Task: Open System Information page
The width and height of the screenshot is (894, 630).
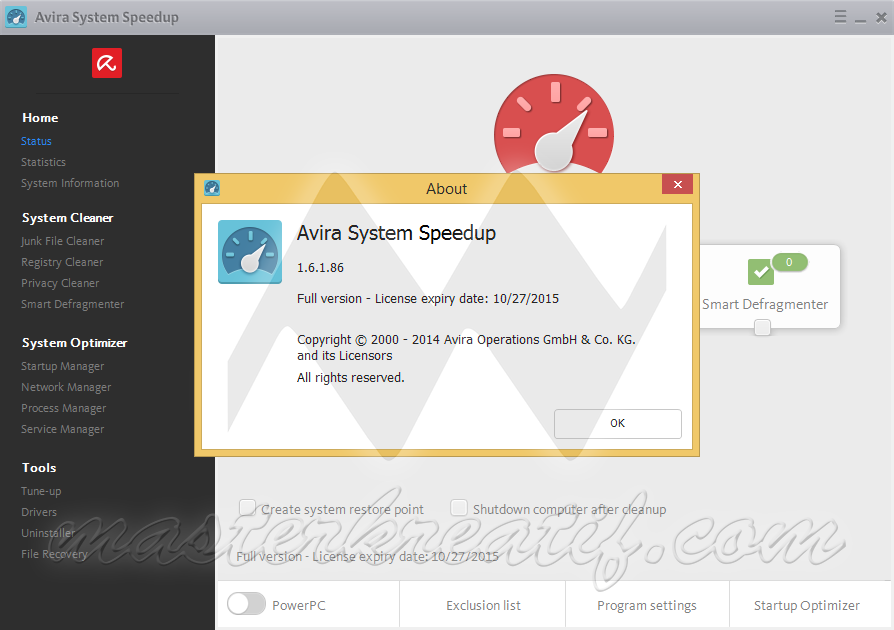Action: [x=70, y=183]
